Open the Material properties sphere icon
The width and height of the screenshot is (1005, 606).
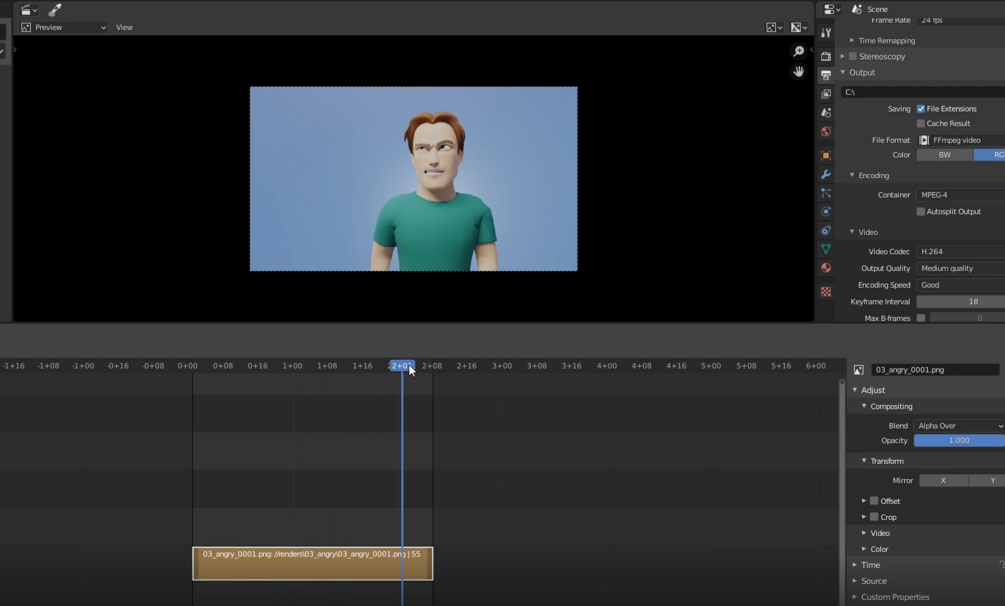pos(826,268)
